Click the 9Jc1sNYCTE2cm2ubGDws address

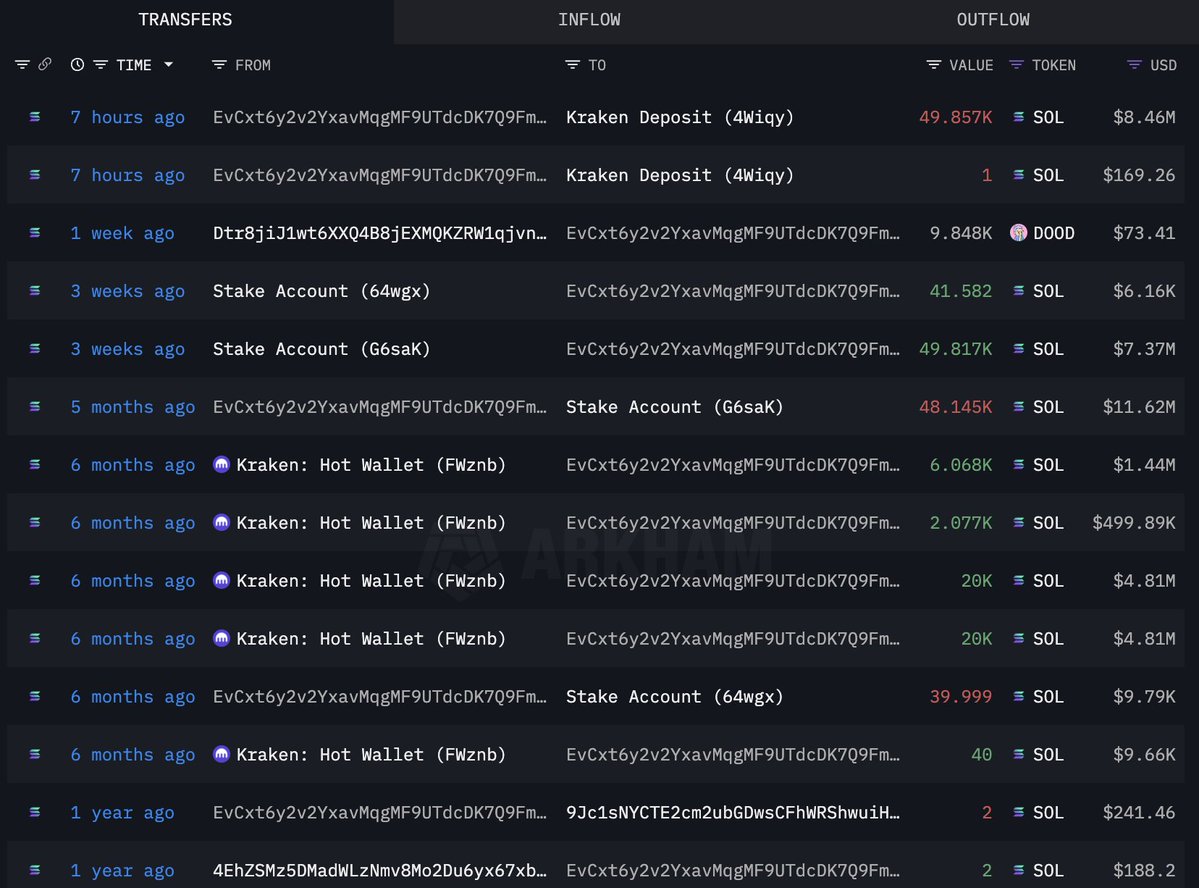tap(733, 812)
